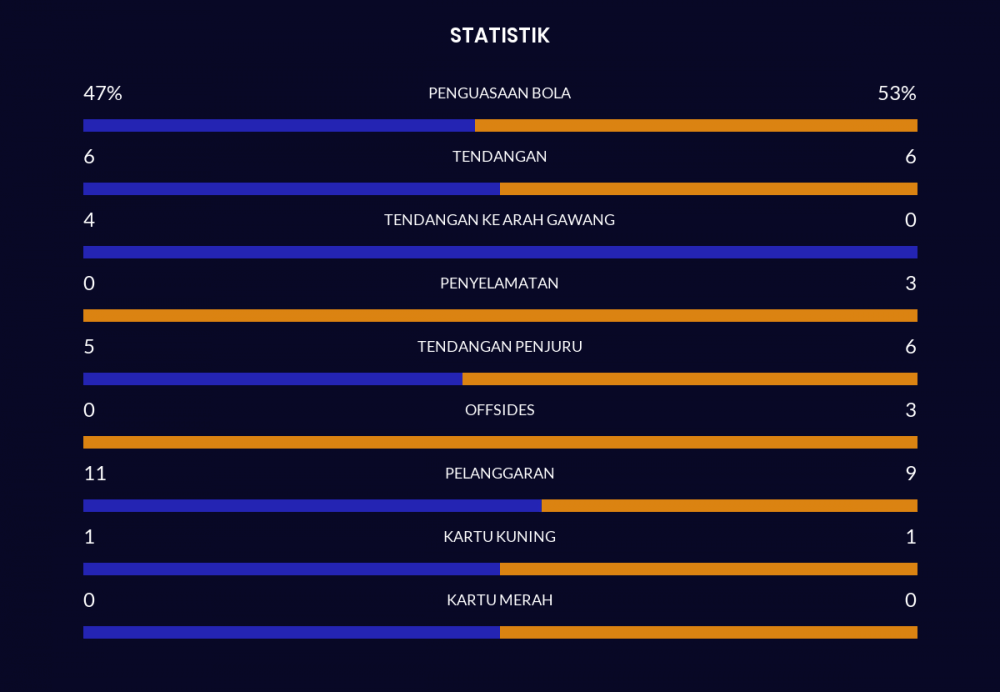Click the orange part of the Pelanggaran bar
Image resolution: width=1000 pixels, height=692 pixels.
pos(729,506)
